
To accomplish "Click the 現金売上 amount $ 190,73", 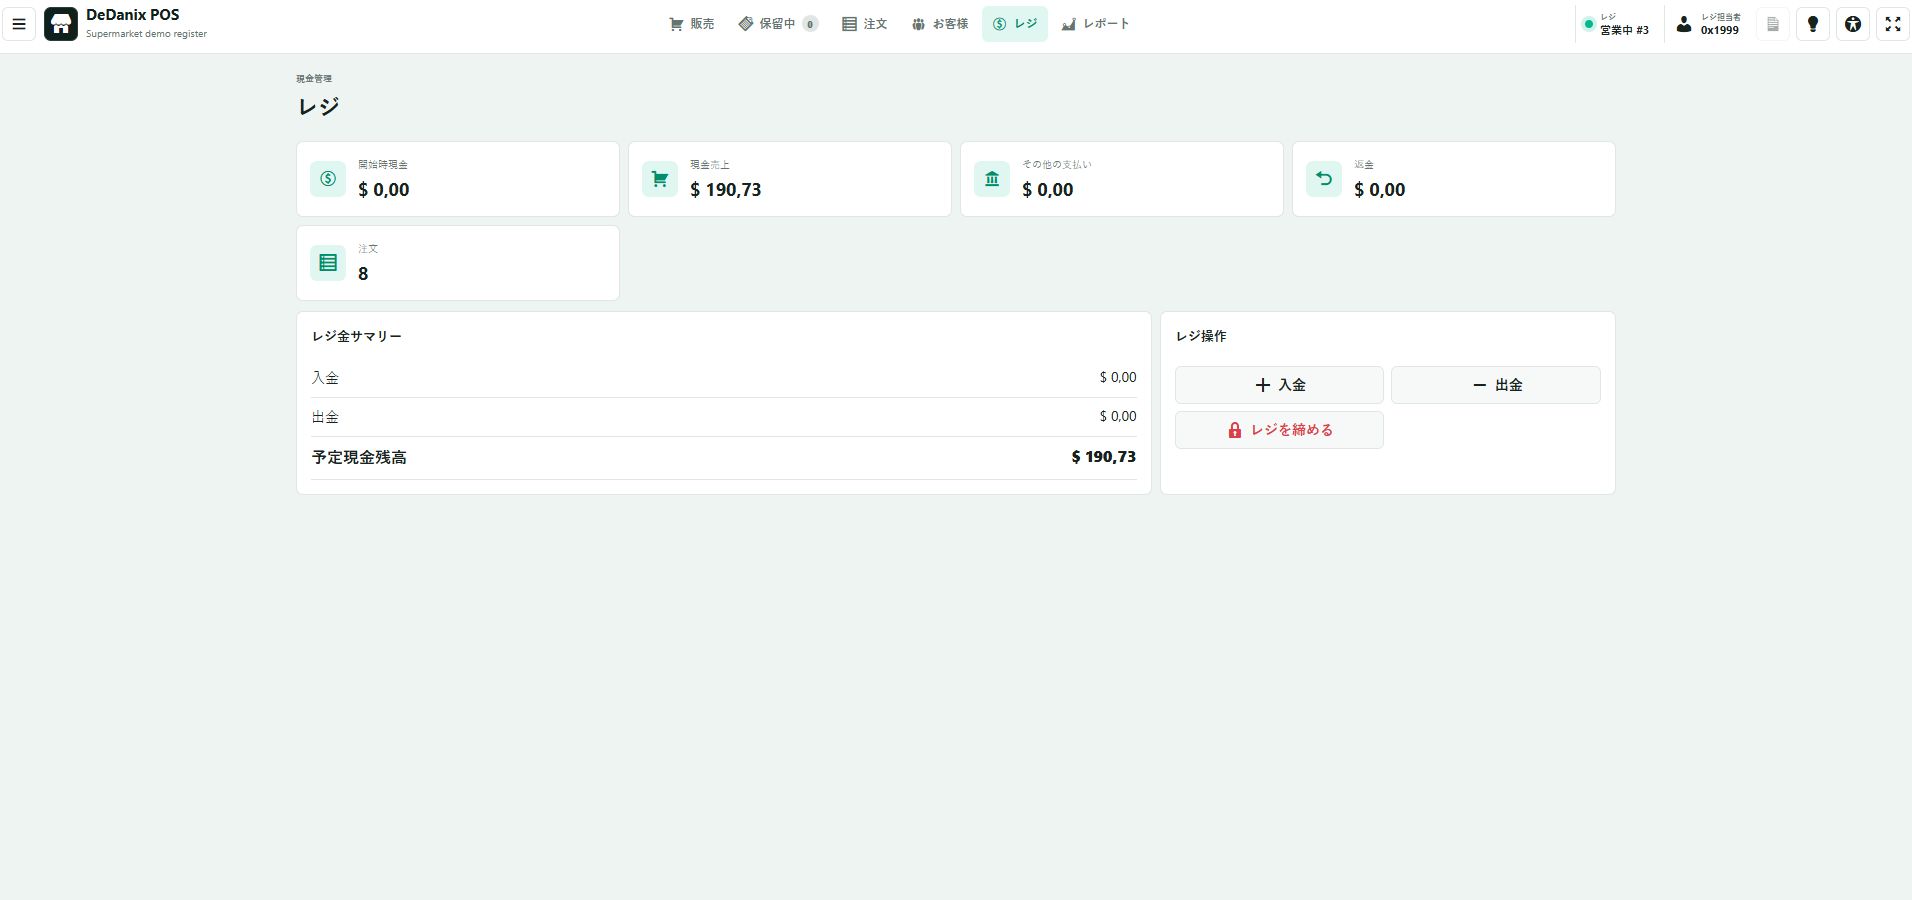I will 726,190.
